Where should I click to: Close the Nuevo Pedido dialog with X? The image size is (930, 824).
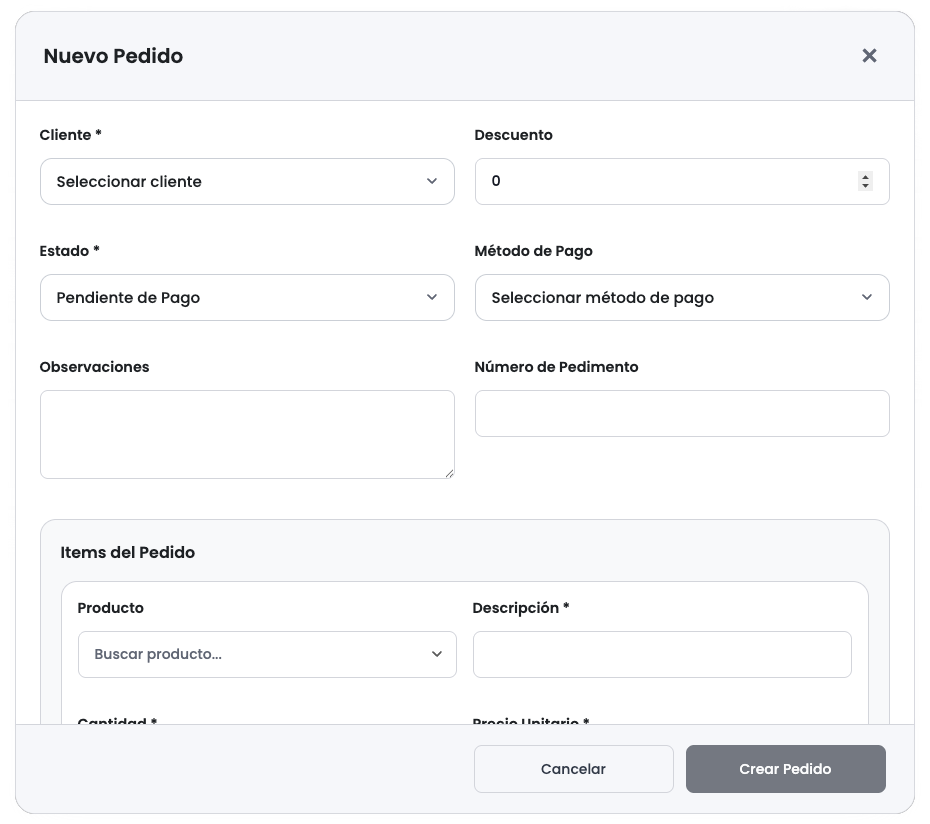(869, 56)
